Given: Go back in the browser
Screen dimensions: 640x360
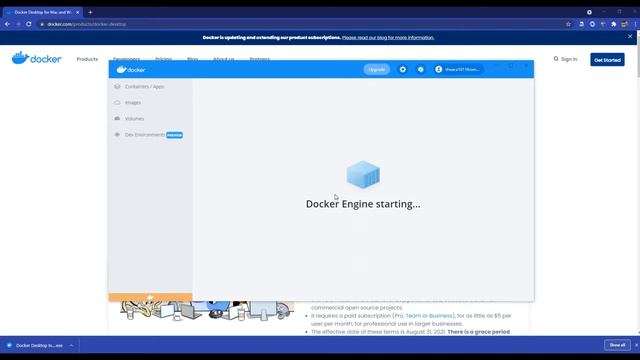Looking at the screenshot, I should (x=7, y=24).
